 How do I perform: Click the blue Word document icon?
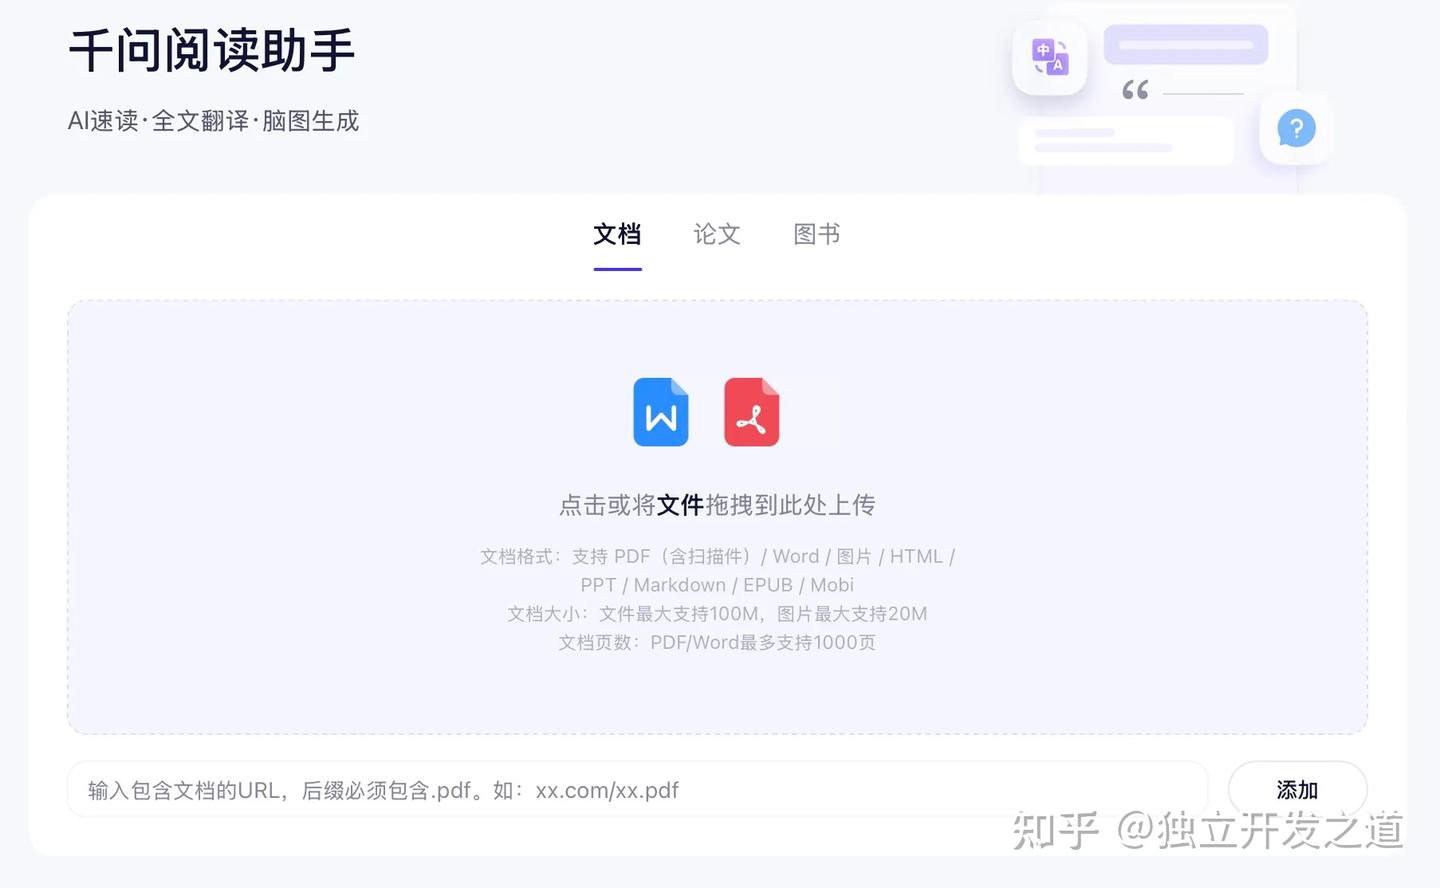pos(661,412)
